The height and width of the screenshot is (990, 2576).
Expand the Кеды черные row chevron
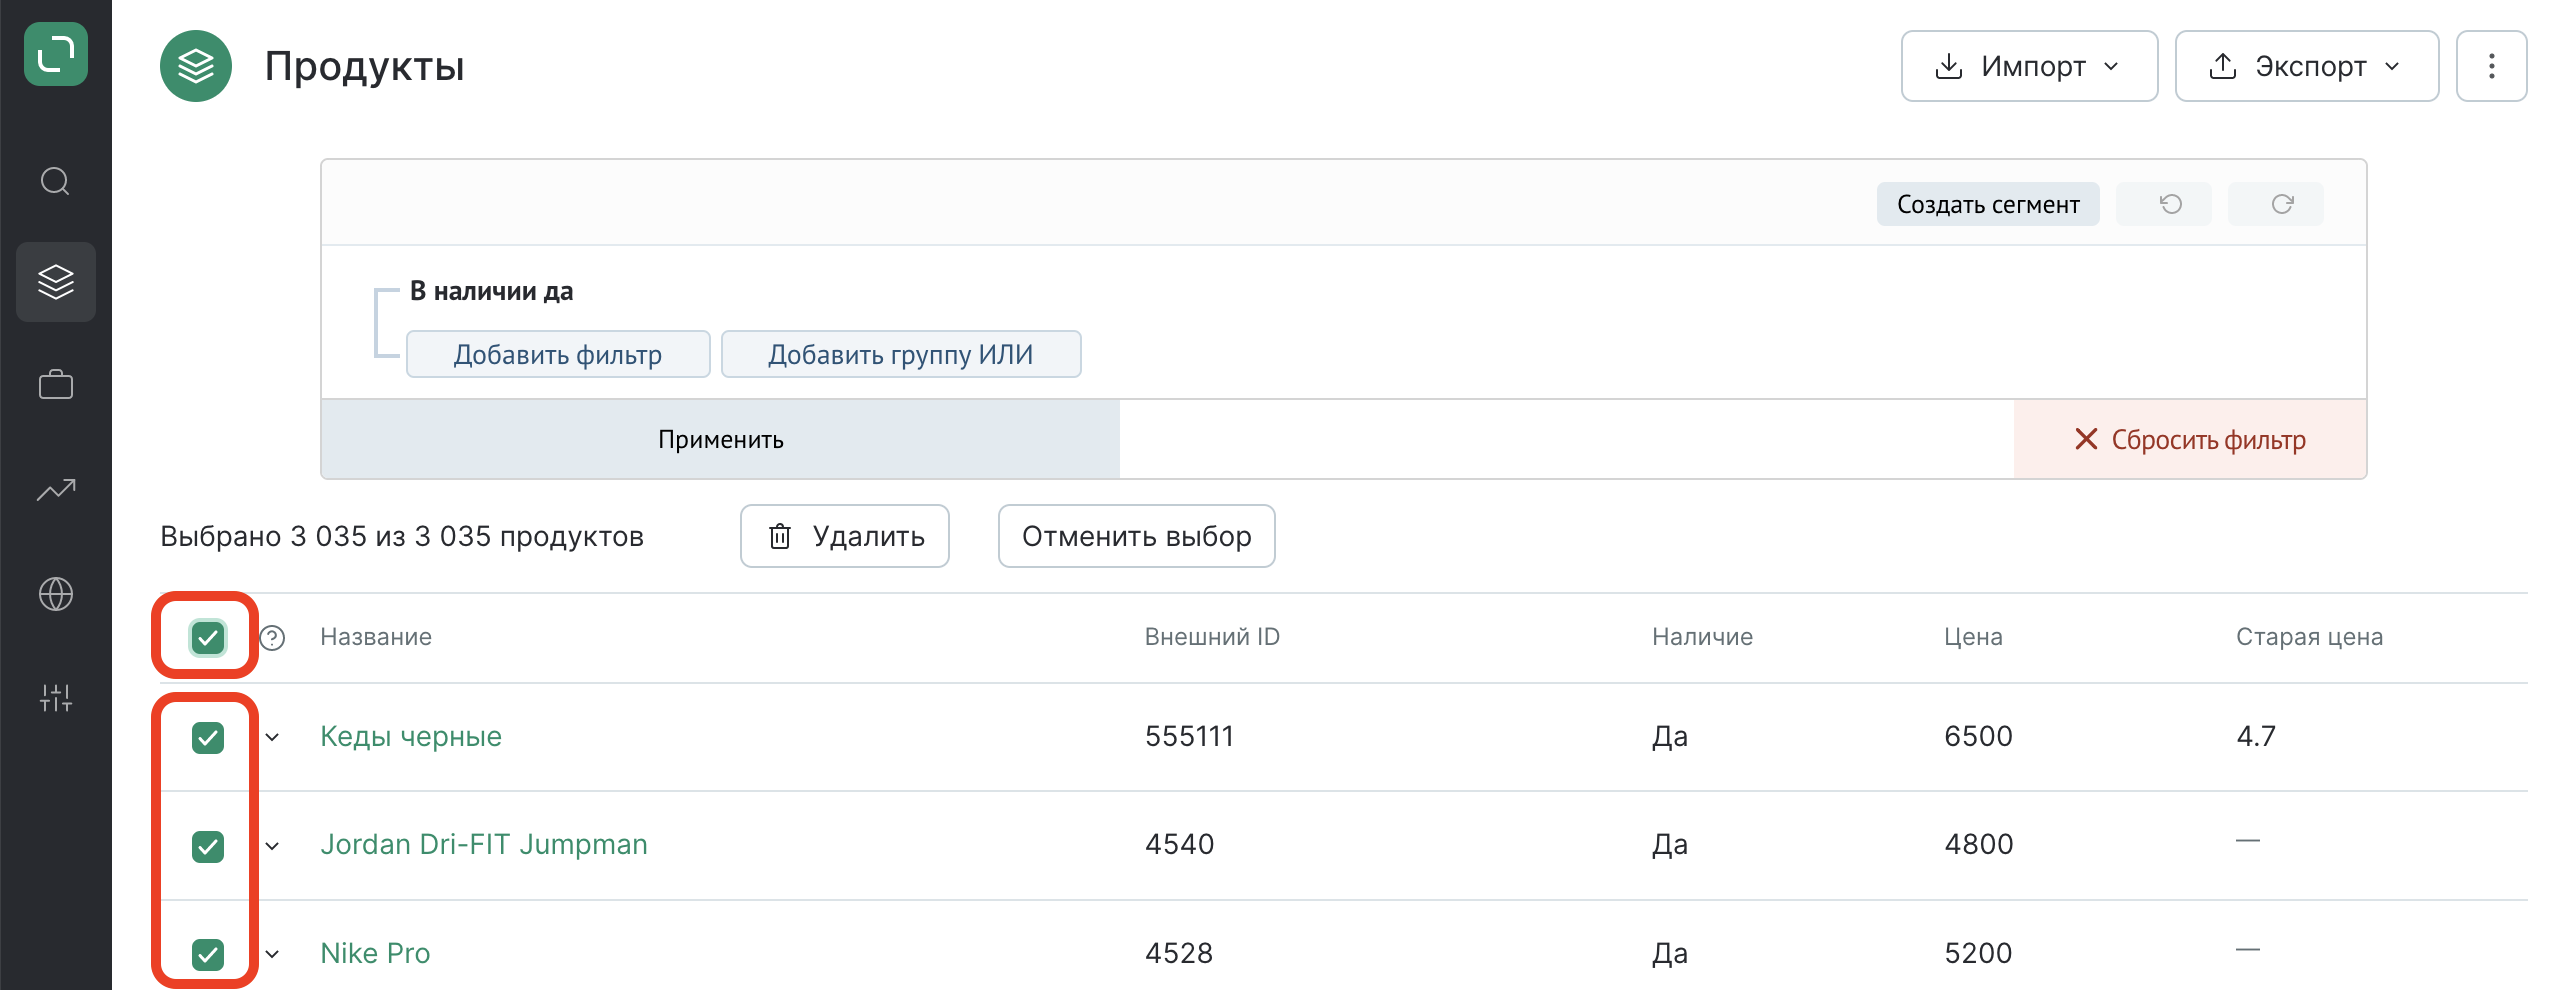272,738
